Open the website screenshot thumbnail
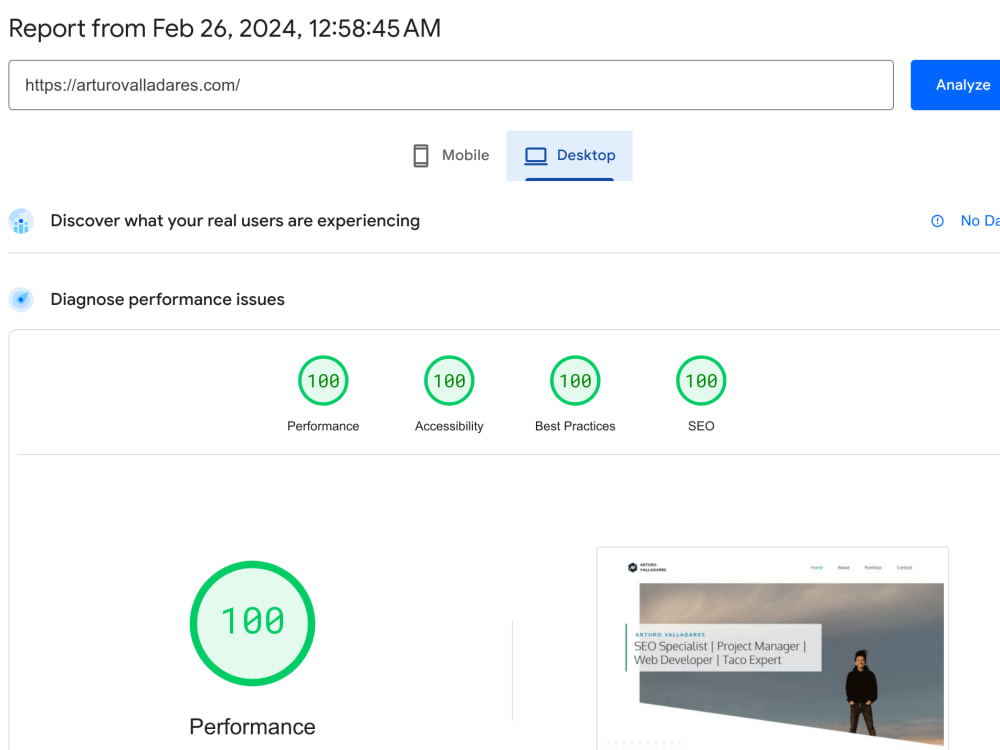This screenshot has height=750, width=1000. click(x=772, y=648)
